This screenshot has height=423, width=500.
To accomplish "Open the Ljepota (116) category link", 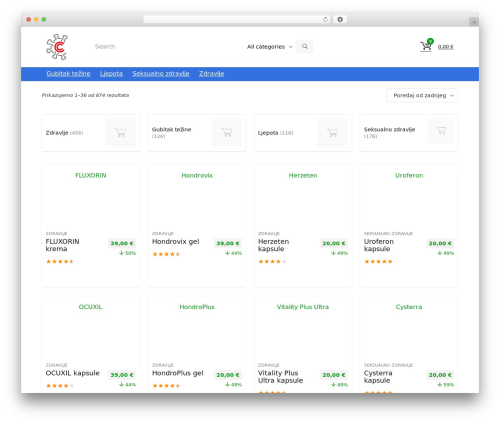I will [275, 133].
